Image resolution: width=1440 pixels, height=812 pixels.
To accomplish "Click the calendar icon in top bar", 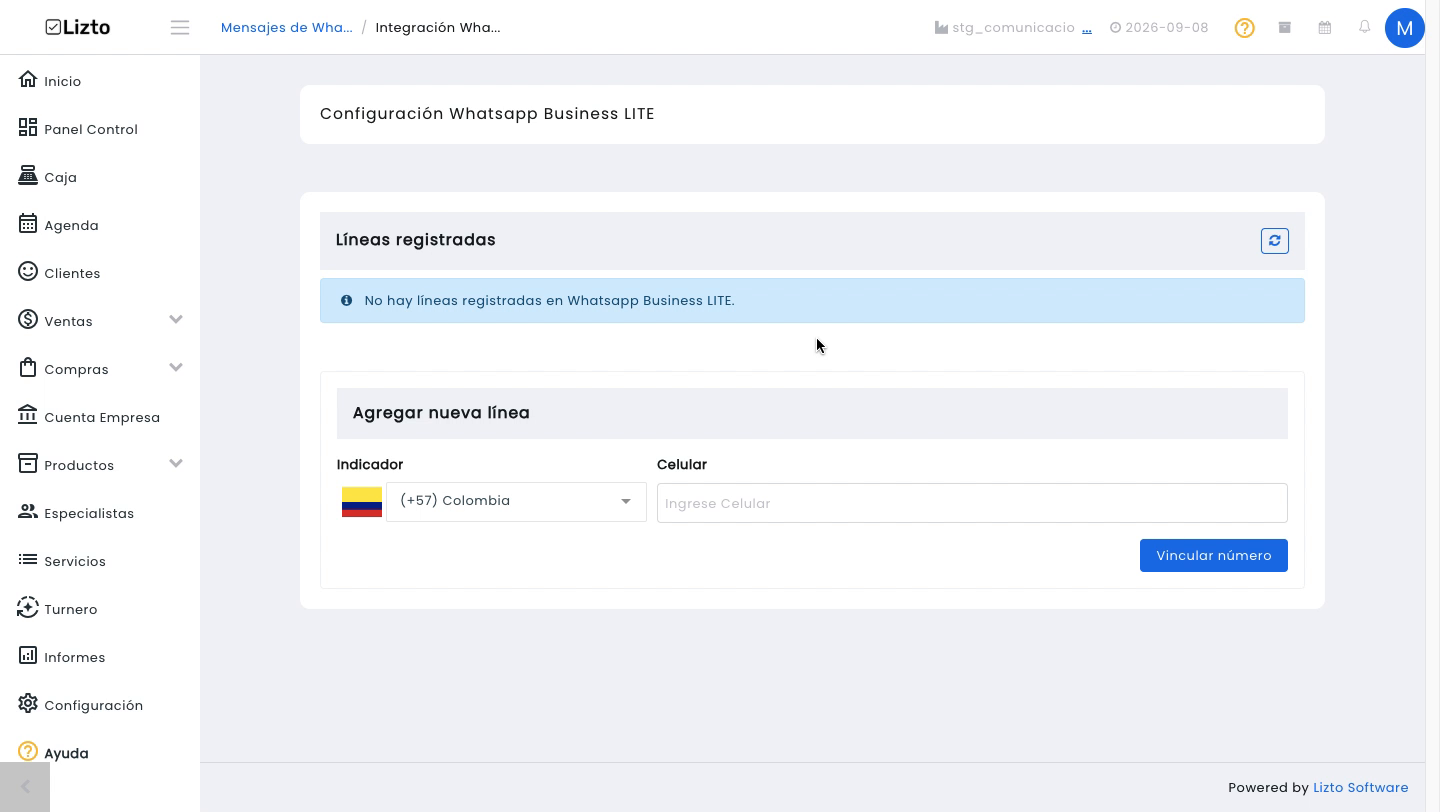I will (x=1324, y=27).
